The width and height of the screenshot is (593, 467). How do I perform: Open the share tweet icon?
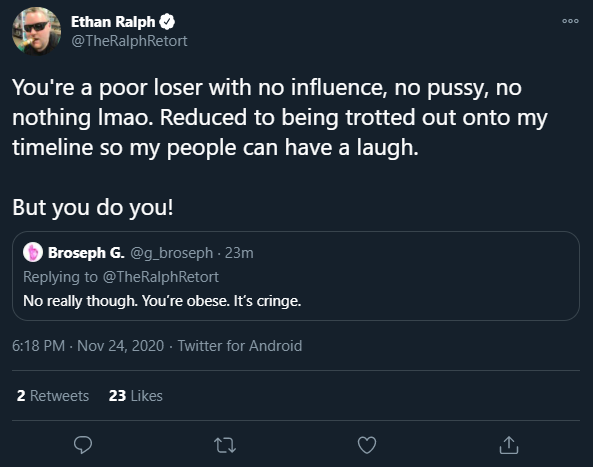point(509,445)
